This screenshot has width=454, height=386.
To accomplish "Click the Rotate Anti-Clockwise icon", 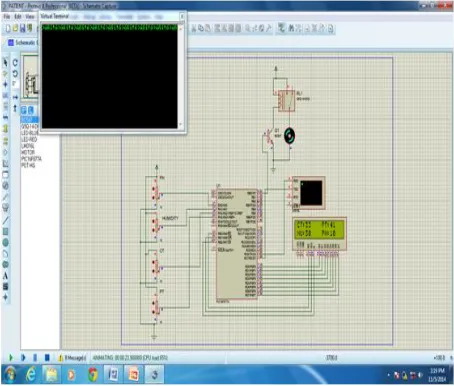I will click(15, 73).
